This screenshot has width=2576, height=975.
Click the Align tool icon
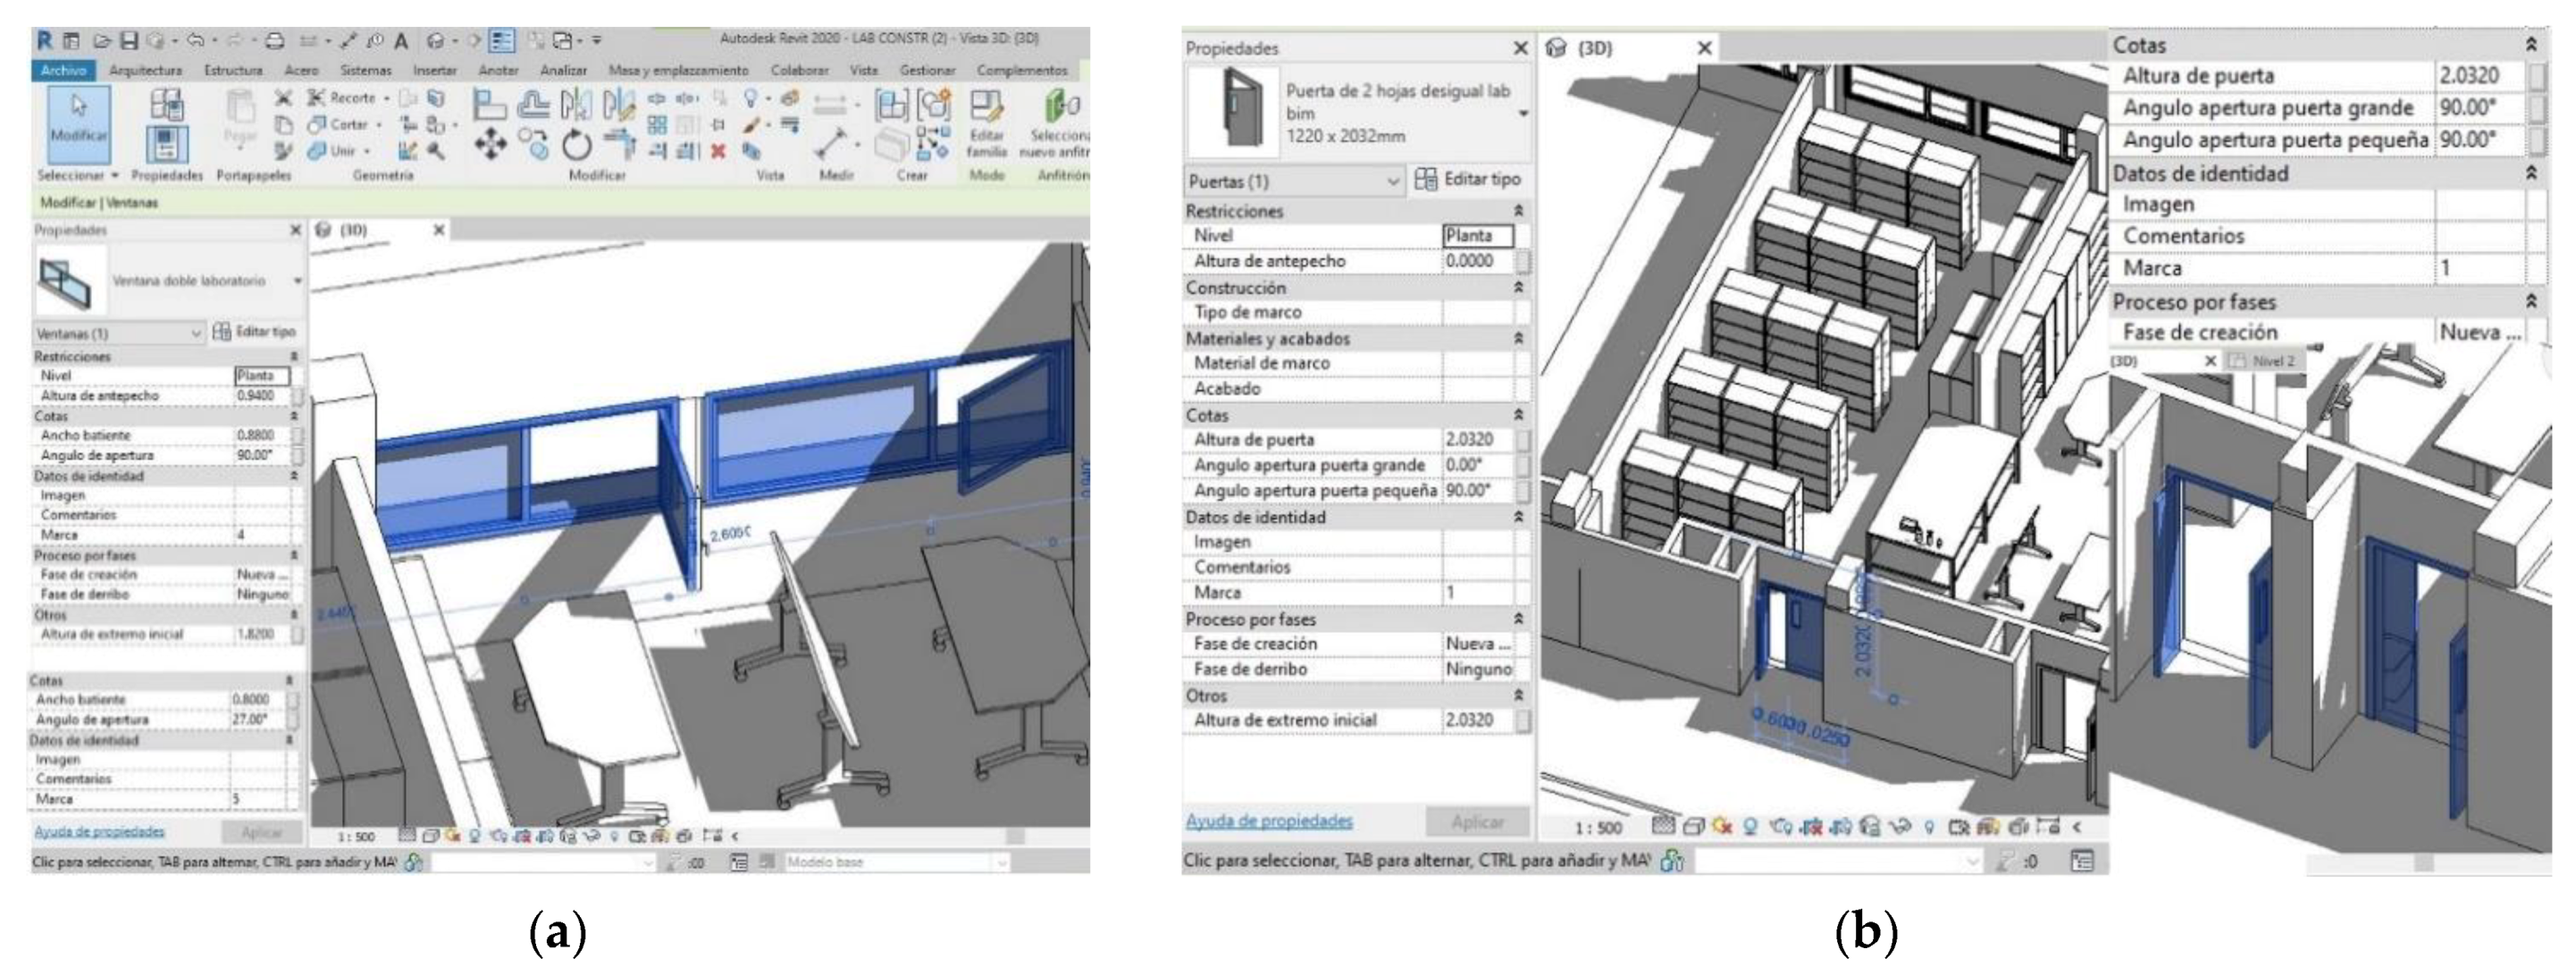489,103
